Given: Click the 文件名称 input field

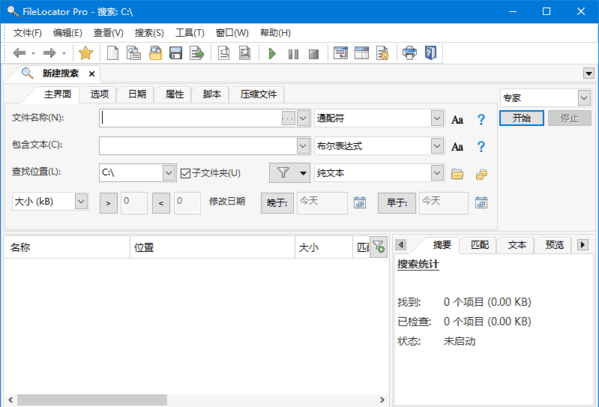Looking at the screenshot, I should point(190,118).
